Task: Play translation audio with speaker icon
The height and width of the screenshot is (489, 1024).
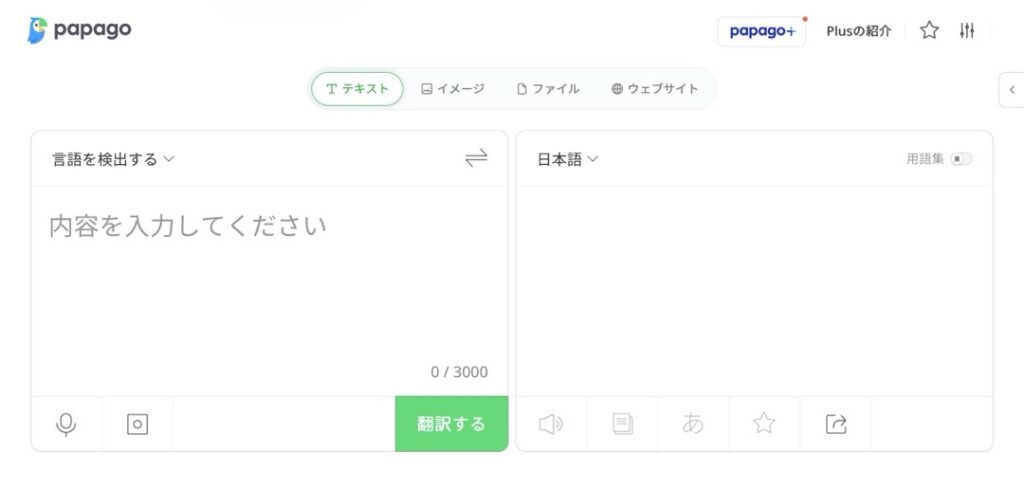Action: 550,424
